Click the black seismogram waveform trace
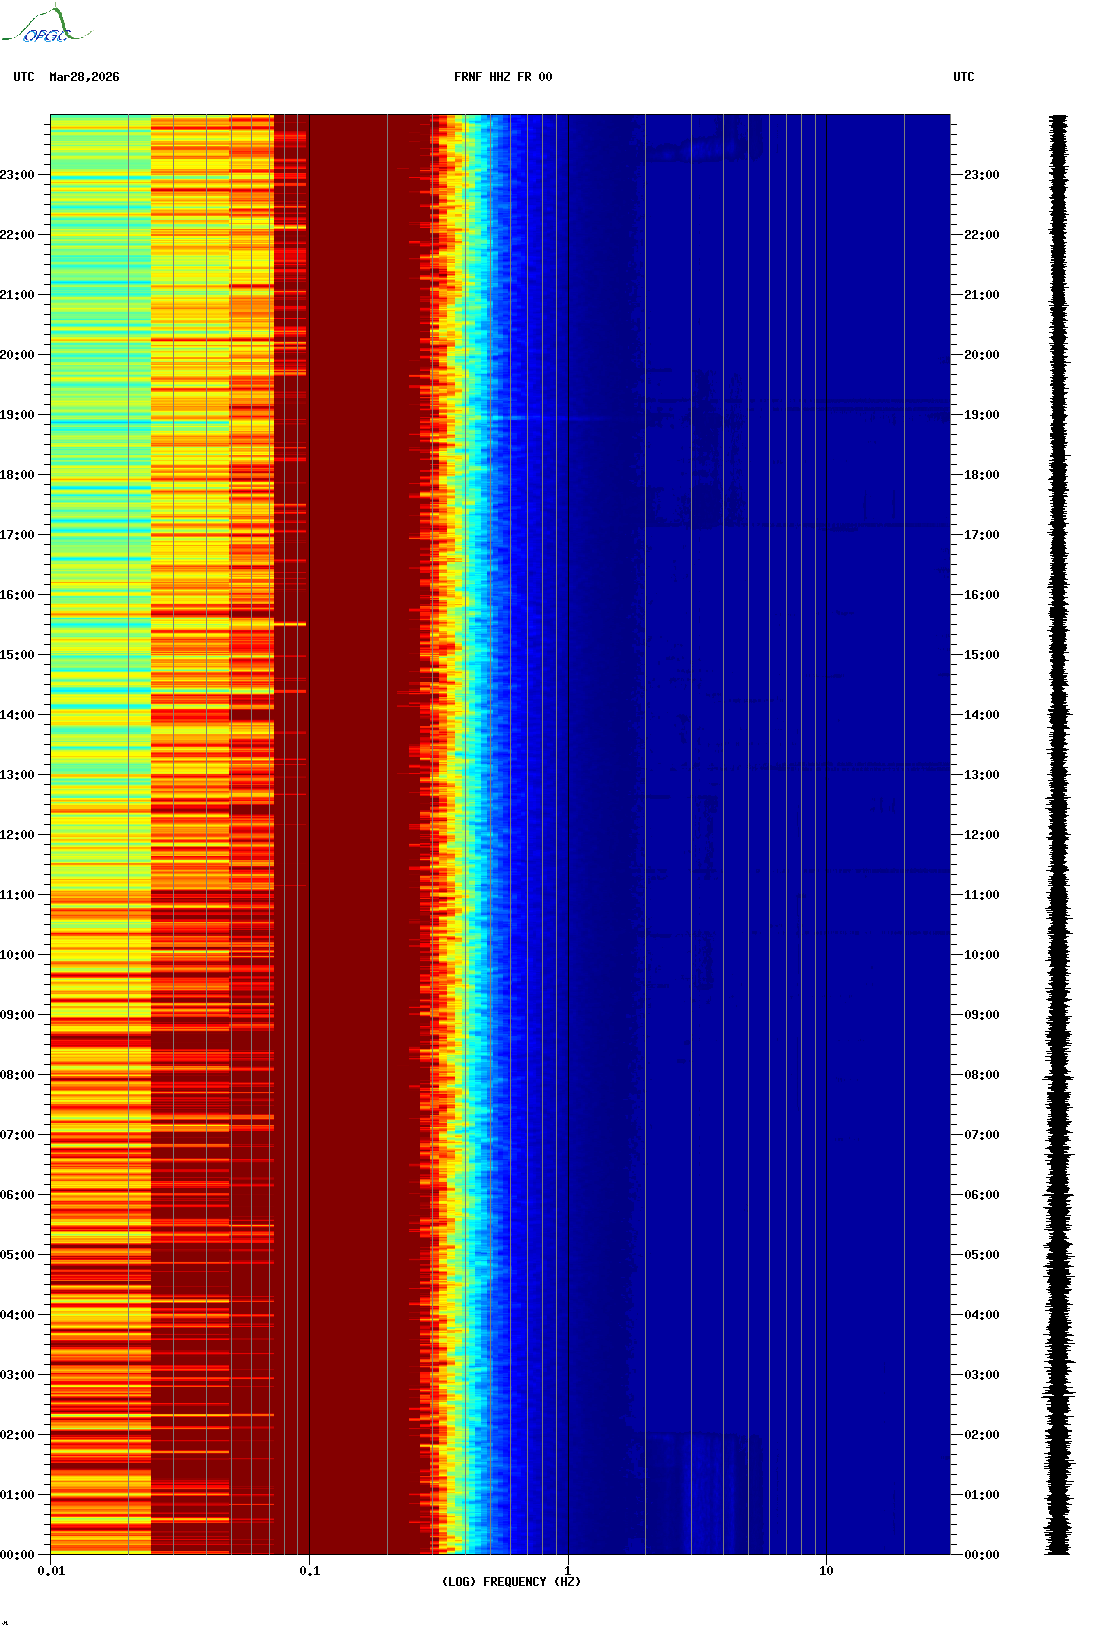 coord(1058,835)
